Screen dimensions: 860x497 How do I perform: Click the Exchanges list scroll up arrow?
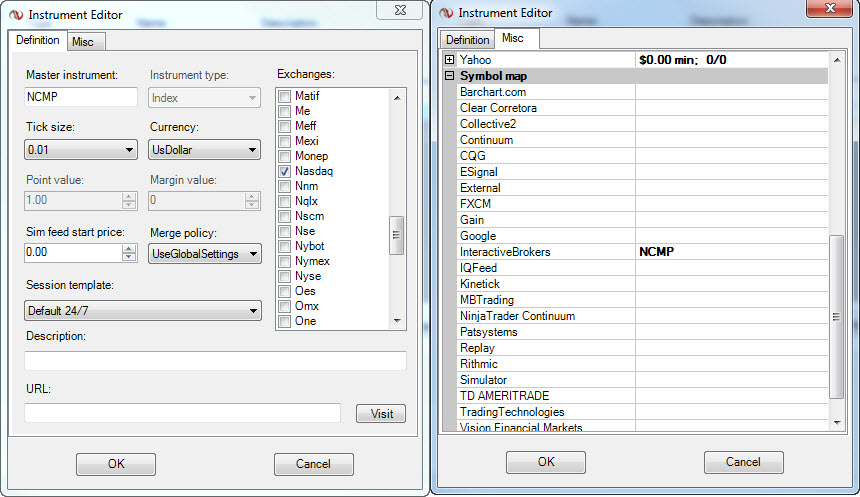(x=397, y=98)
